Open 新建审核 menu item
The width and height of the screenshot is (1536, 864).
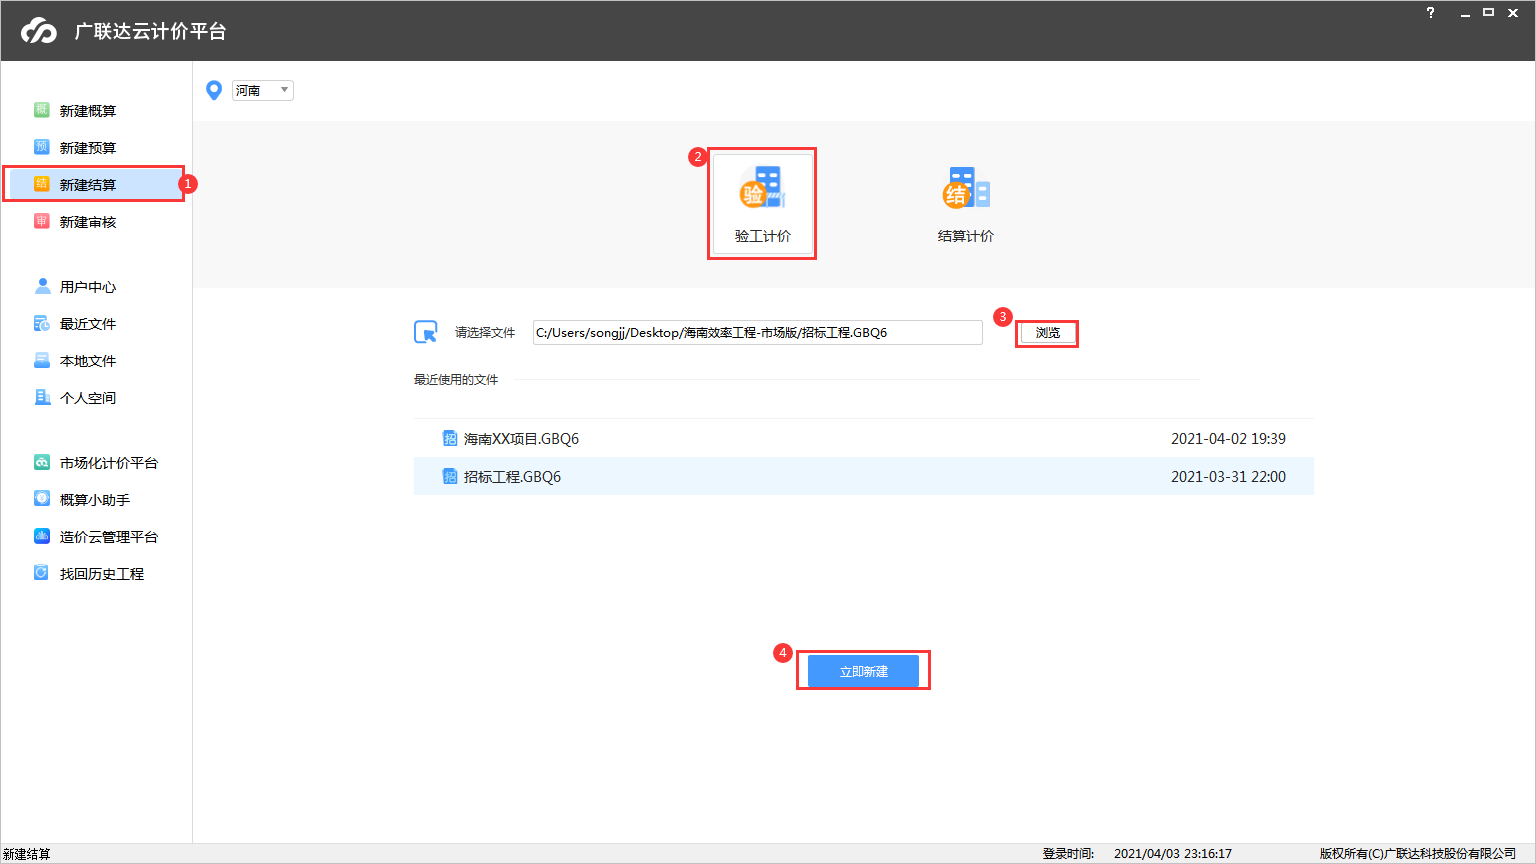point(88,222)
